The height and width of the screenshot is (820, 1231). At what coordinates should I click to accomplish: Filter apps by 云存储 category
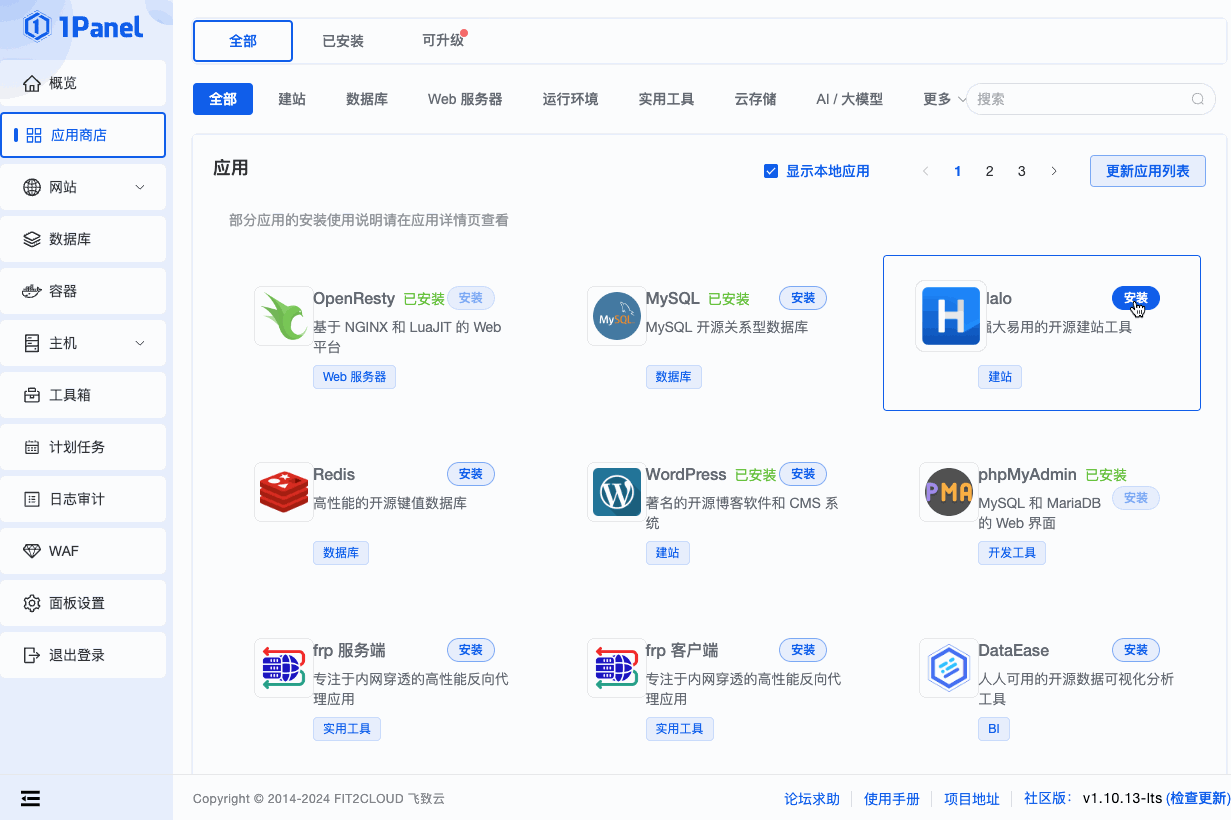755,99
